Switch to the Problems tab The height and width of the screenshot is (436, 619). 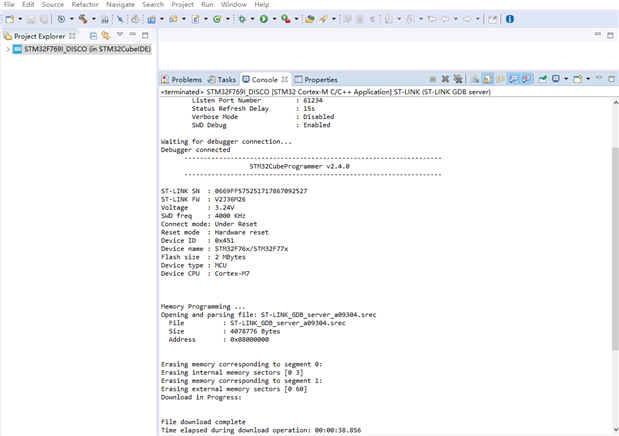(x=182, y=79)
